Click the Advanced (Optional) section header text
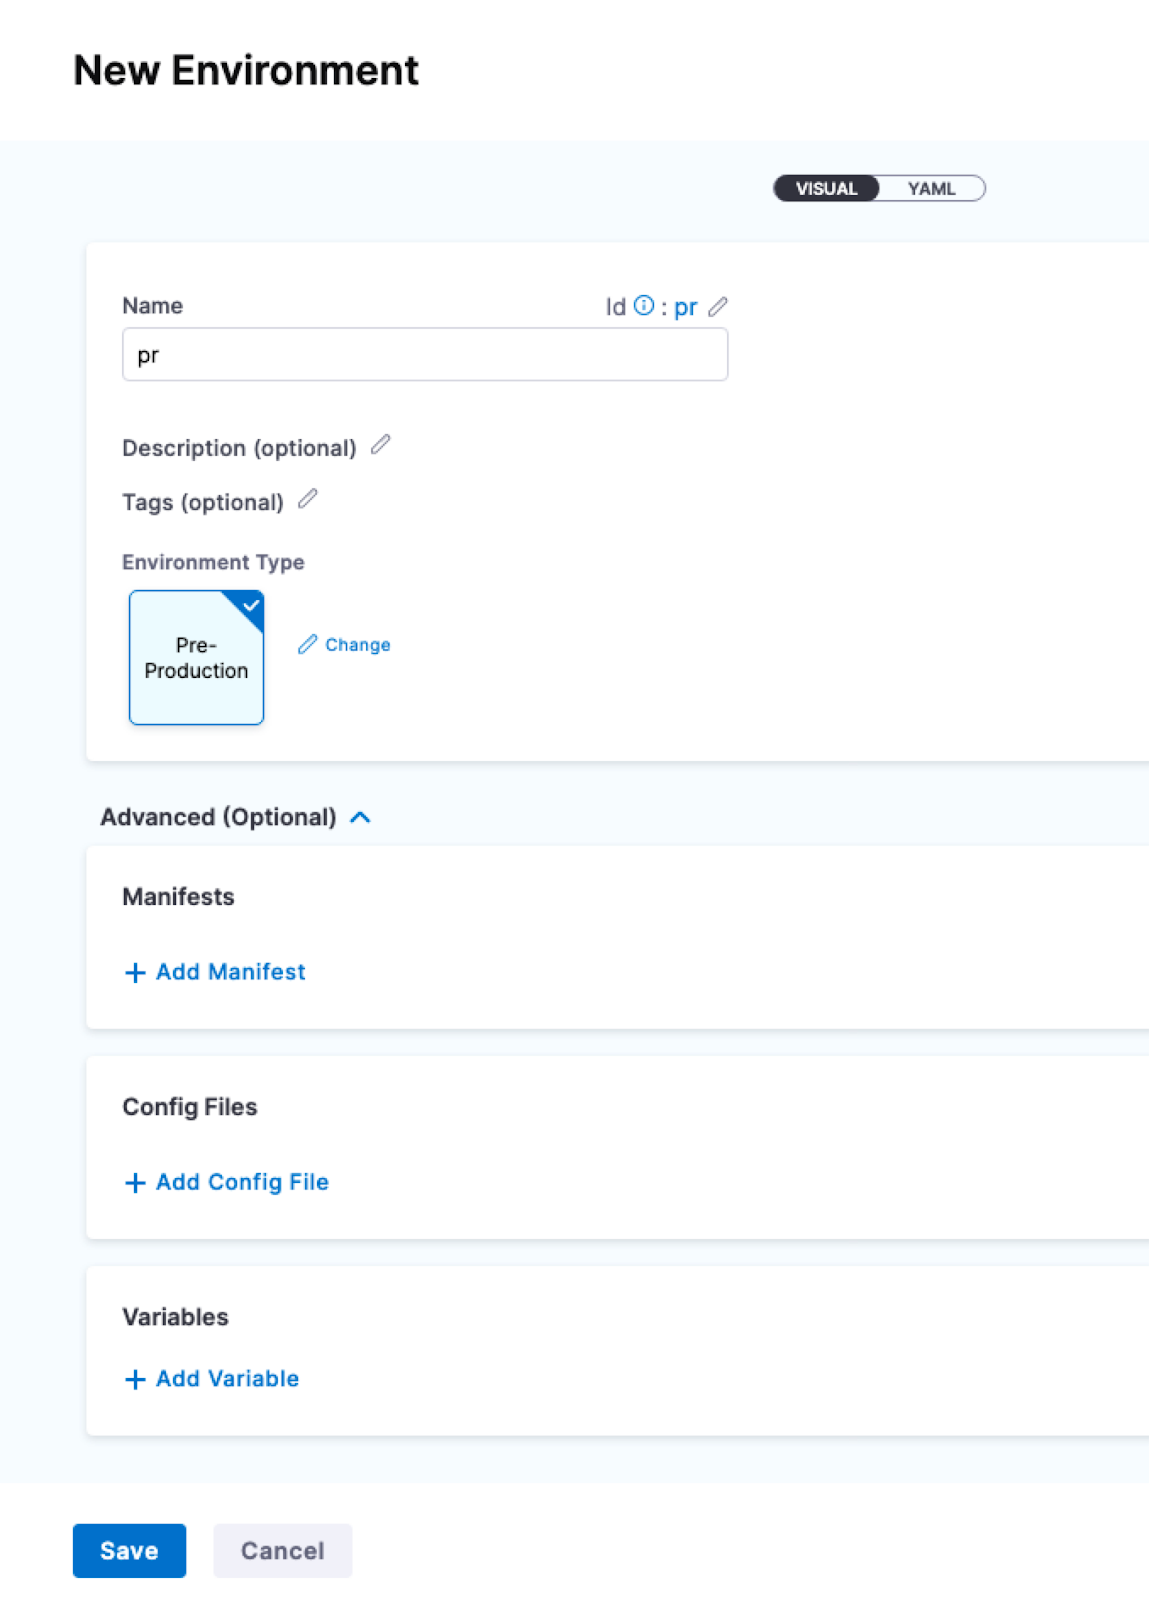This screenshot has width=1149, height=1600. [x=218, y=818]
